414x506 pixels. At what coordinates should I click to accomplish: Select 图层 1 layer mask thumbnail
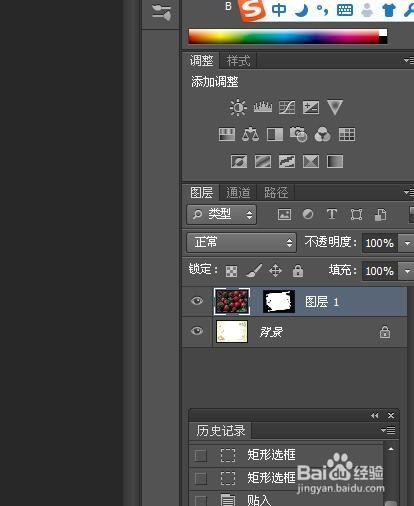279,301
